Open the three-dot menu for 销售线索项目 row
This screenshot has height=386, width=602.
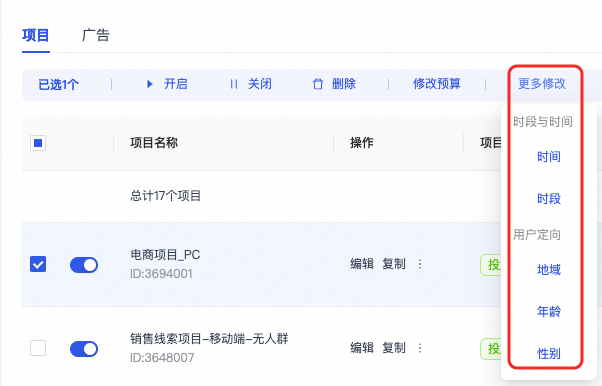(420, 348)
